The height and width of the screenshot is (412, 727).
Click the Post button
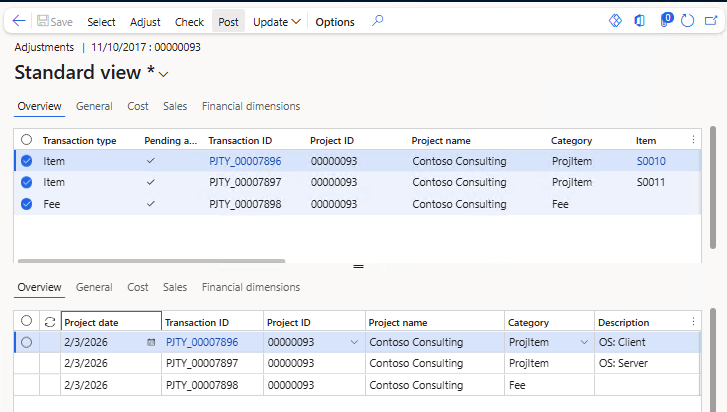pos(228,21)
